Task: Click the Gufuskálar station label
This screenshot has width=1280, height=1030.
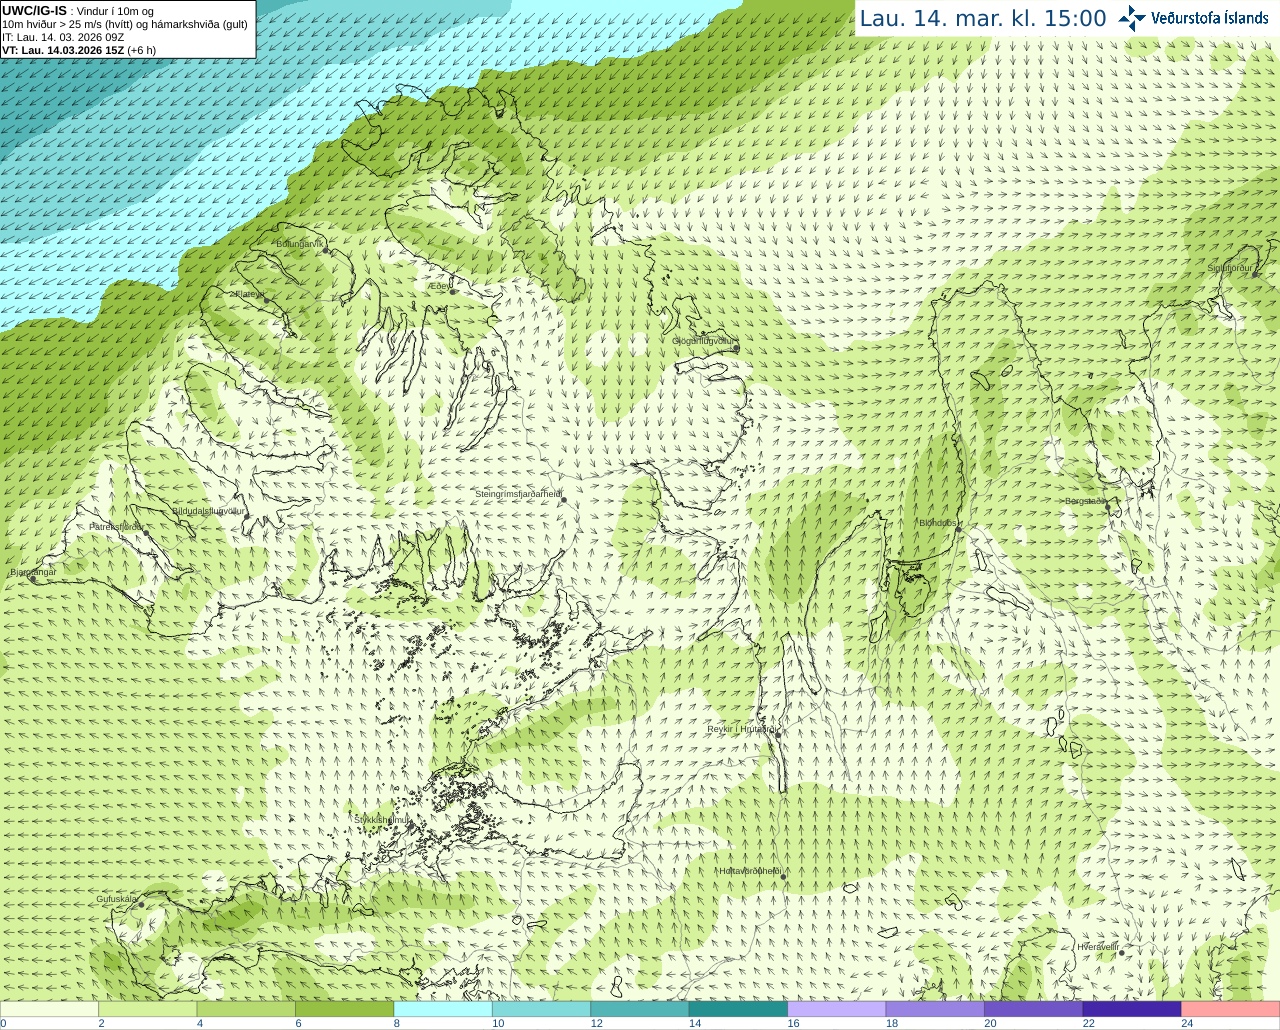Action: point(116,899)
